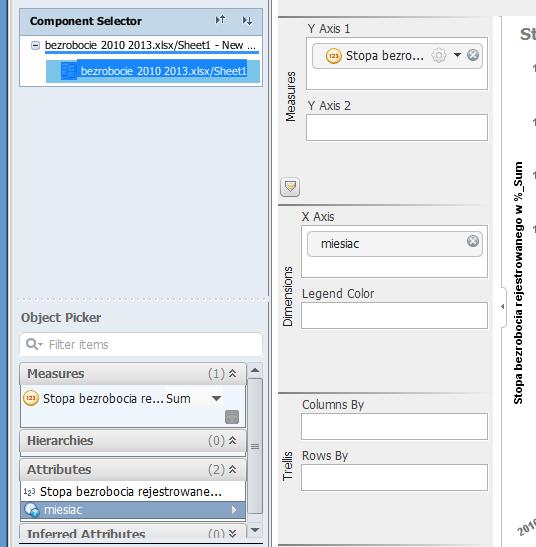Click the globe icon next to miesiac attribute

32,510
